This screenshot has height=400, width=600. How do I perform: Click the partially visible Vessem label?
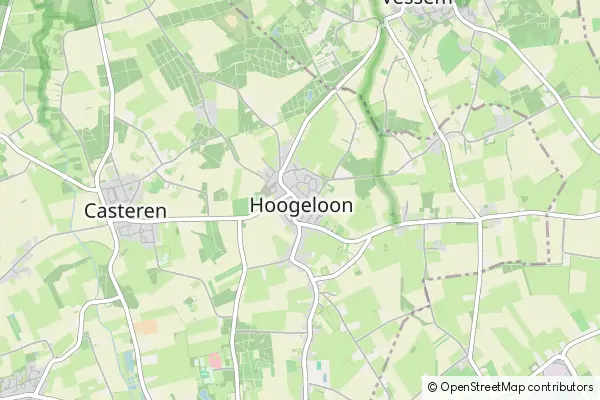click(417, 2)
